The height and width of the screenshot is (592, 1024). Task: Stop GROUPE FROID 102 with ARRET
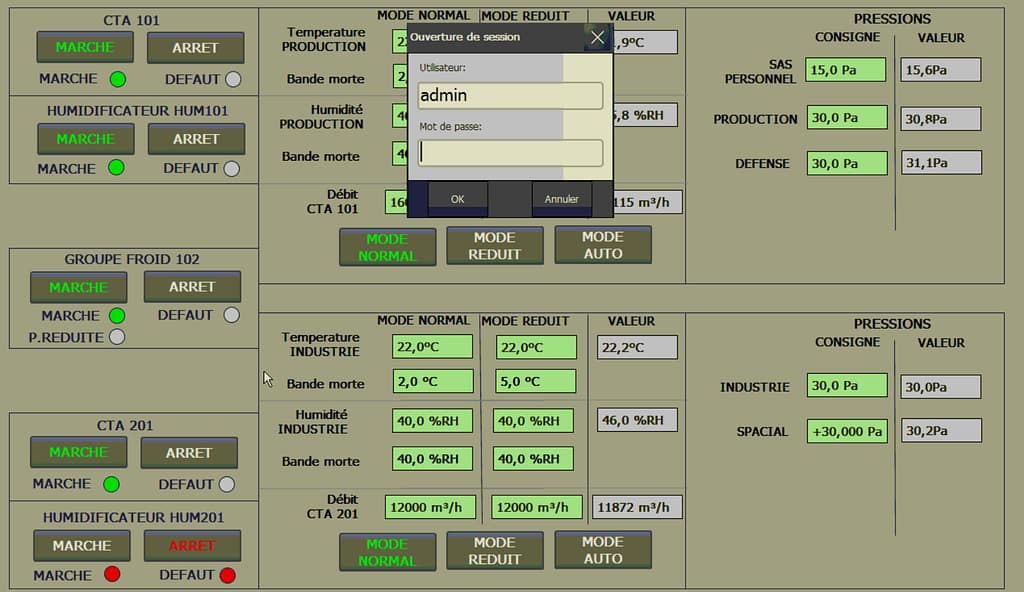(x=192, y=287)
